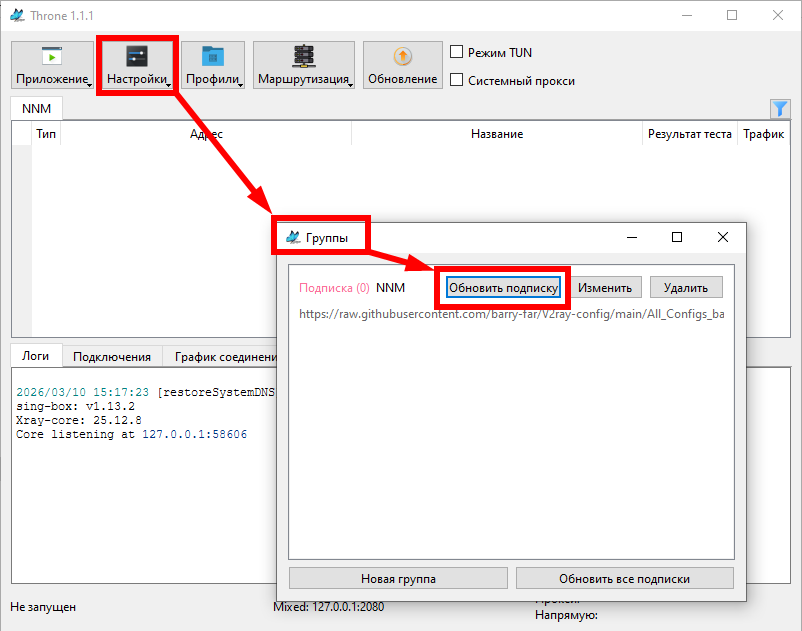Click Обновить все подписки button
The image size is (802, 631).
(625, 578)
